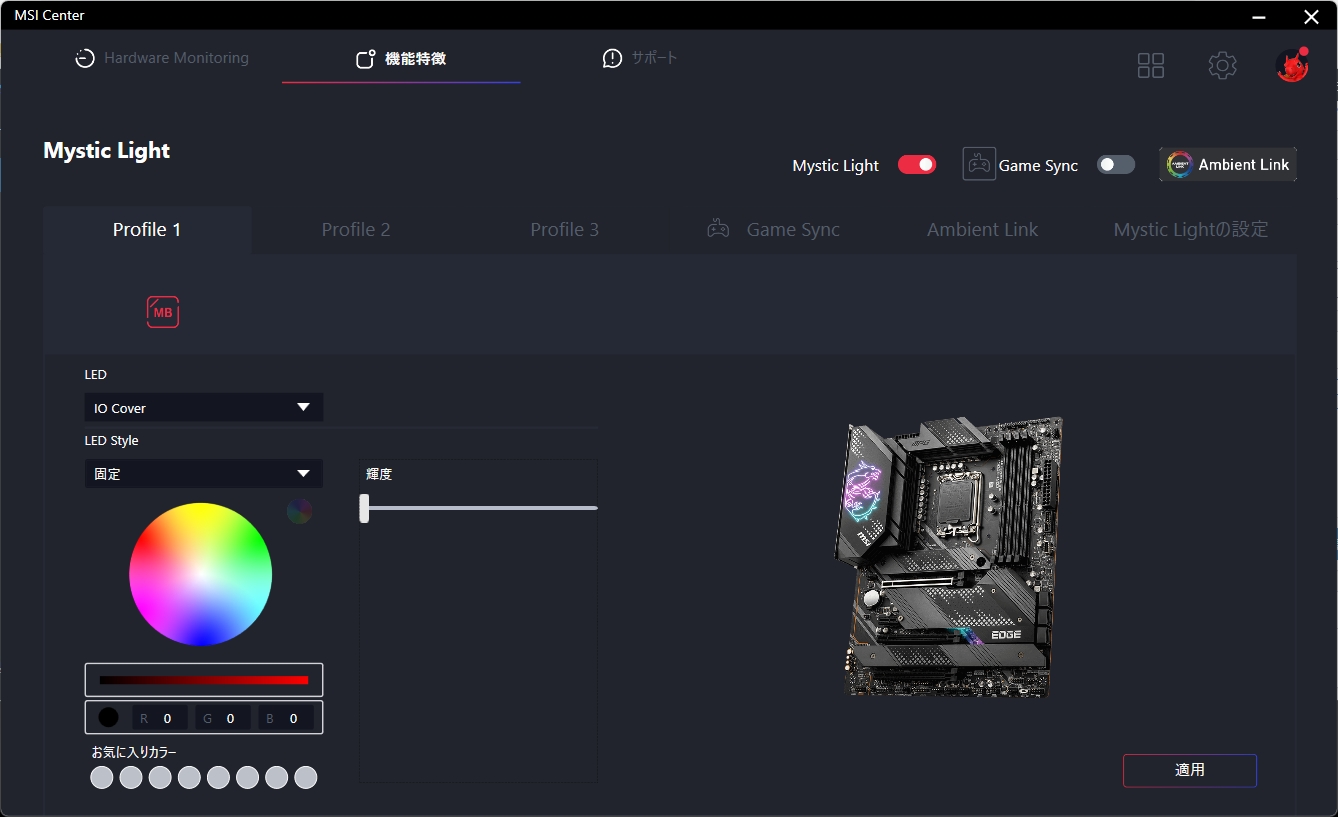The image size is (1338, 817).
Task: Pick a color on the color wheel
Action: 201,574
